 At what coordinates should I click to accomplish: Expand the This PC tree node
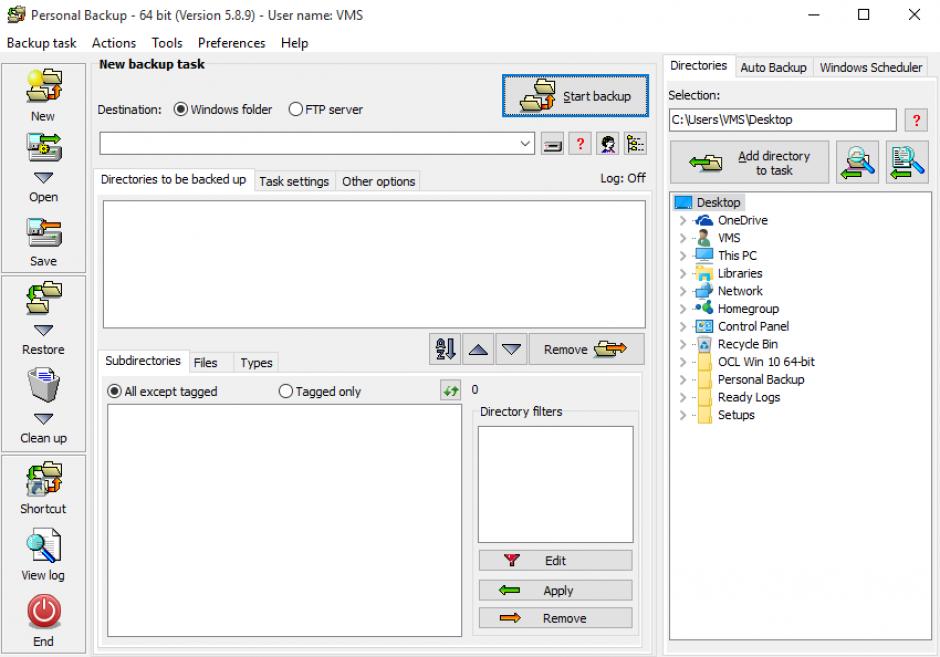682,256
